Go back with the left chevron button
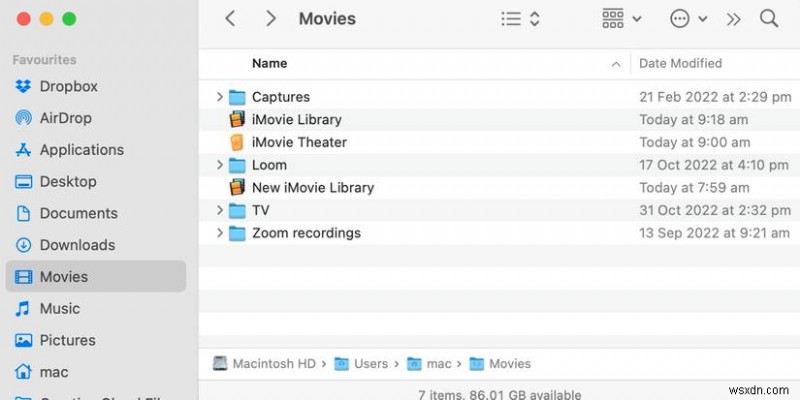Image resolution: width=800 pixels, height=400 pixels. coord(230,19)
